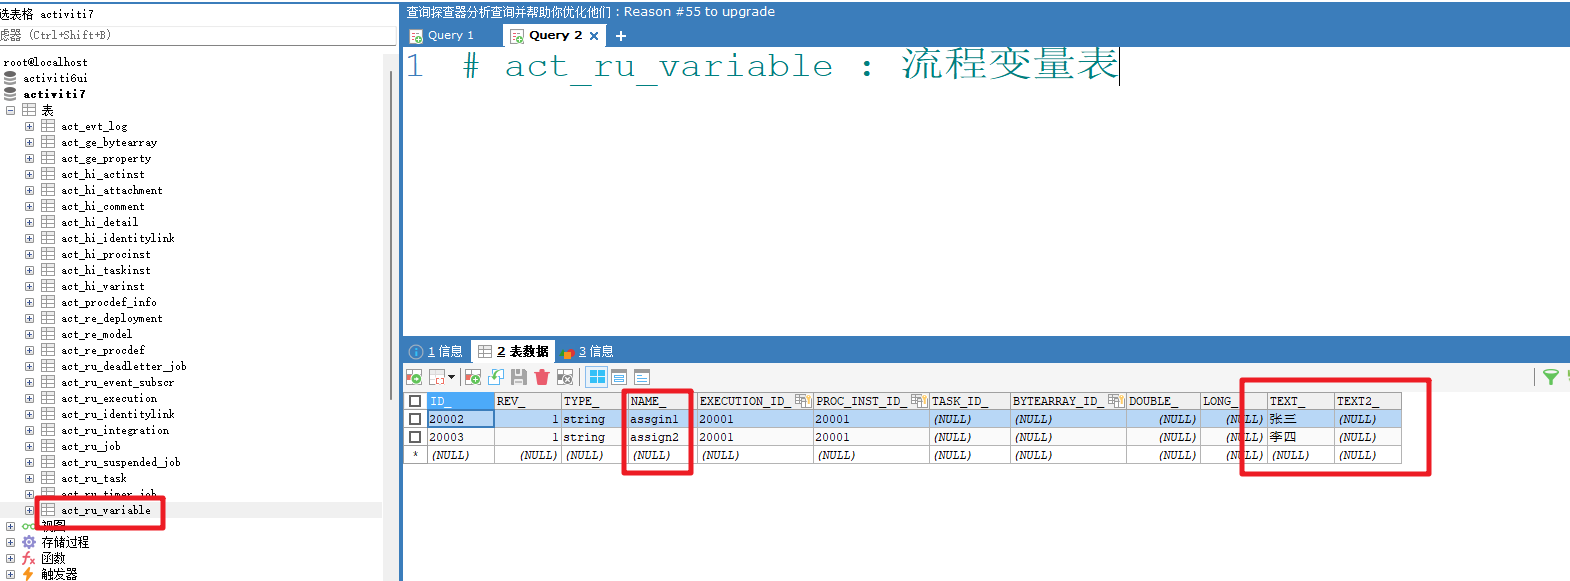The image size is (1570, 581).
Task: Add a new query tab with plus
Action: click(621, 36)
